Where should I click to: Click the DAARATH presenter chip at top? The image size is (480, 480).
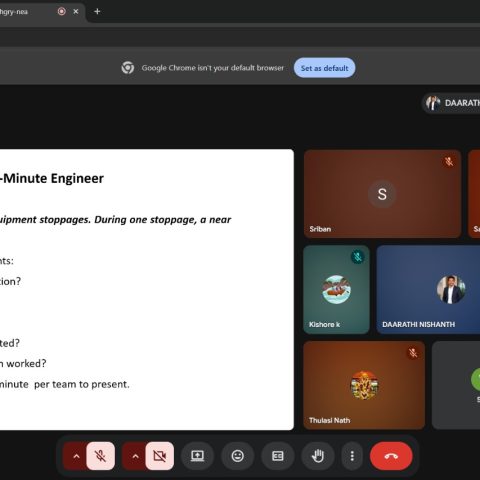pyautogui.click(x=451, y=103)
